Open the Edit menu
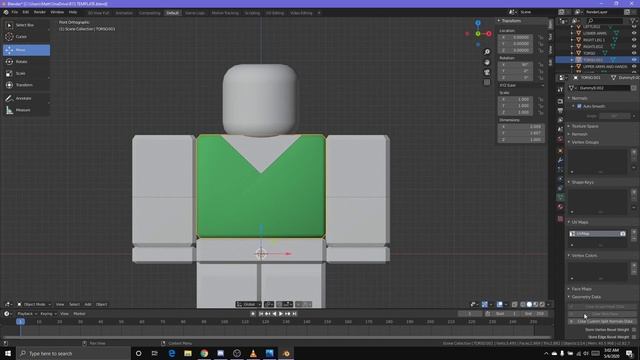 coord(26,13)
